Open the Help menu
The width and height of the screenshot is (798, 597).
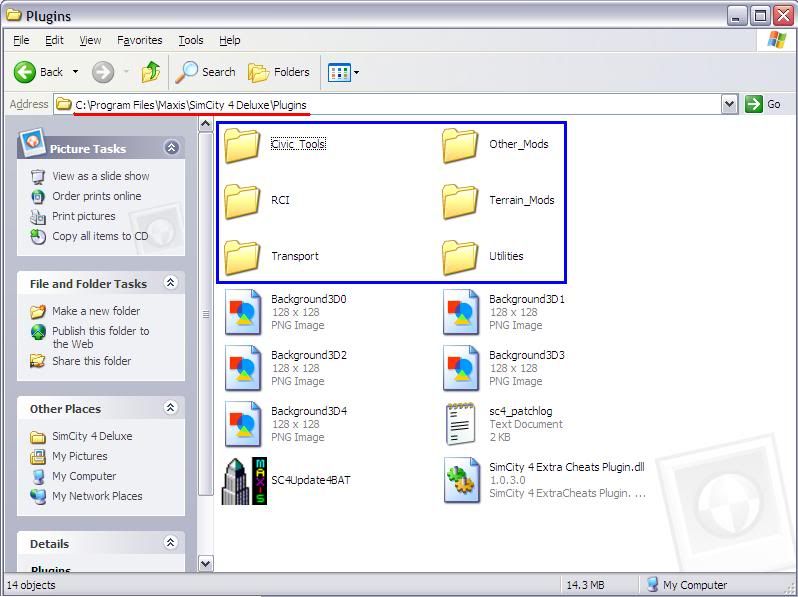[230, 40]
